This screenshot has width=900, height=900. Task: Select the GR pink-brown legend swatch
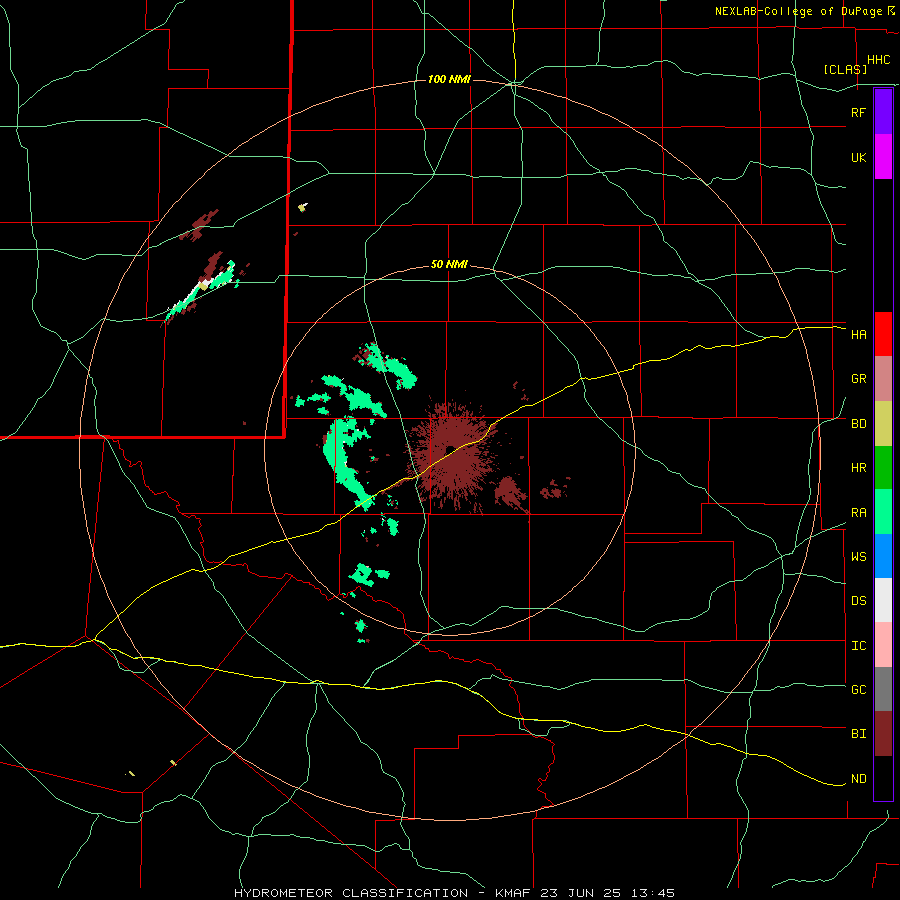[883, 379]
